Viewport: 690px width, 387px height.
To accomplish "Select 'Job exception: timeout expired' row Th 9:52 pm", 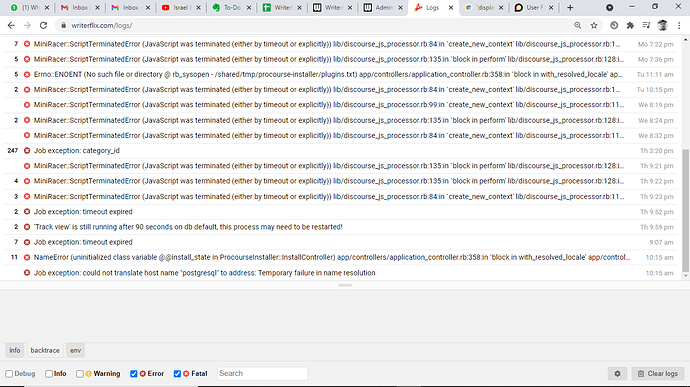I will (x=340, y=212).
